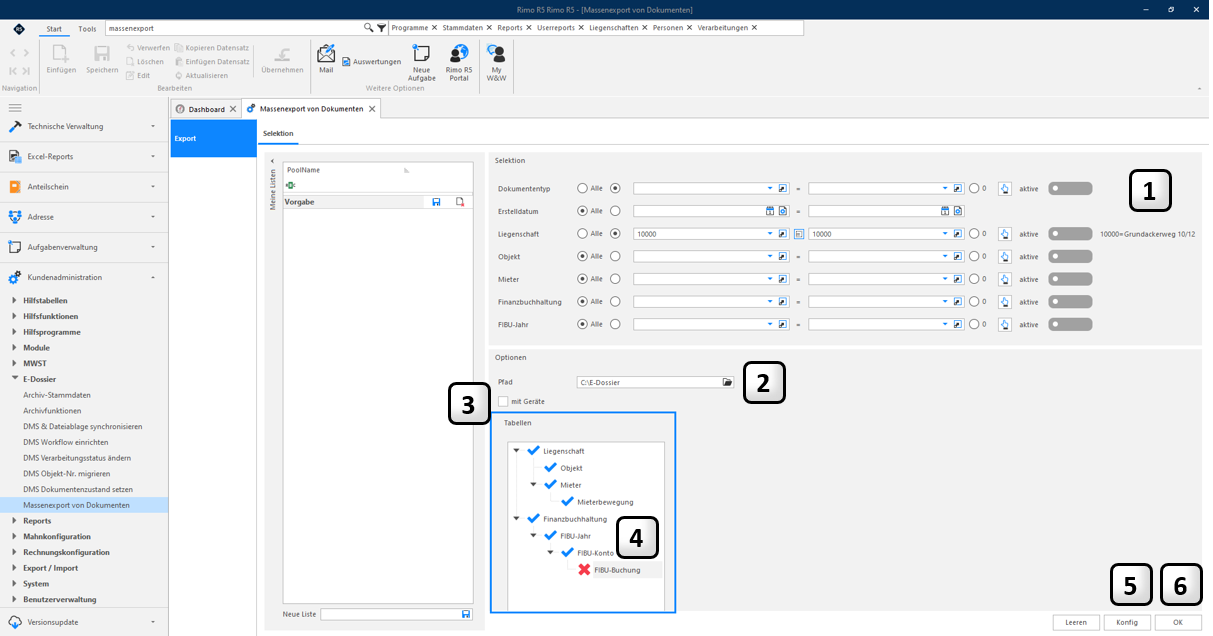Image resolution: width=1213 pixels, height=636 pixels.
Task: Toggle the aktive switch in the Liegenschaft row
Action: pos(1070,234)
